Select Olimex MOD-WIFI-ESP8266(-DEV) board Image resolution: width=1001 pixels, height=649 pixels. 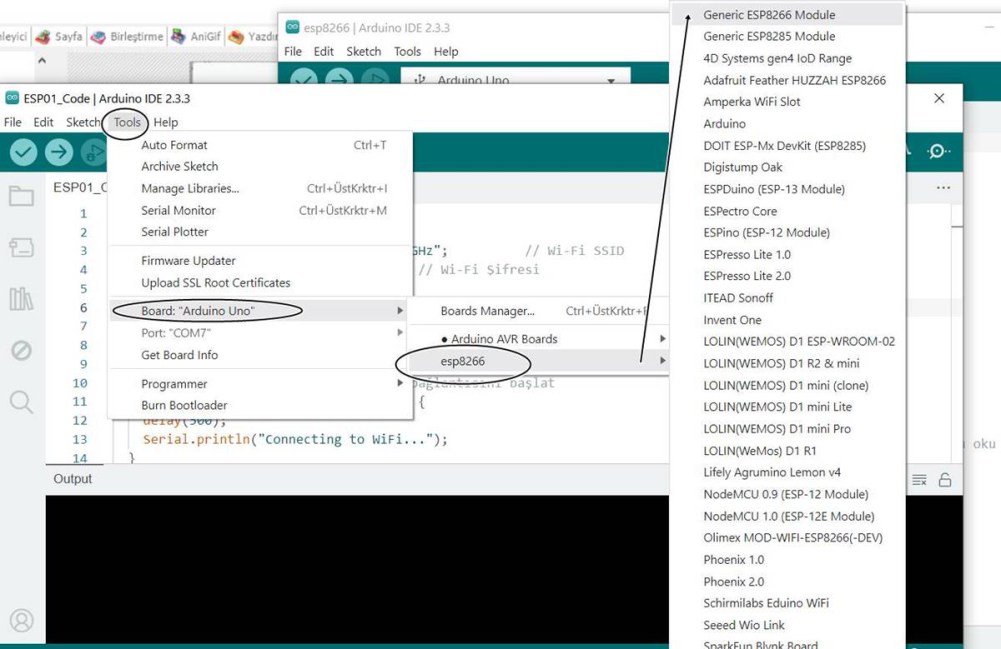(788, 538)
